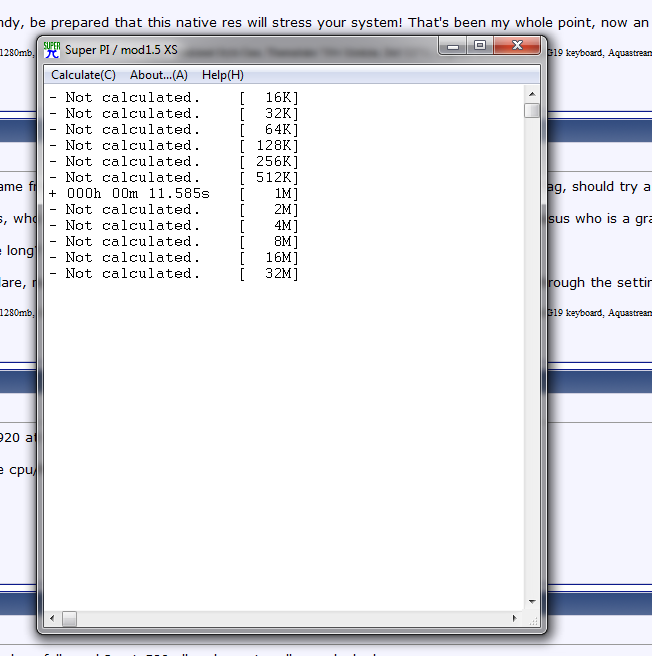Click the vertical scrollbar up arrow
This screenshot has width=652, height=656.
tap(532, 94)
